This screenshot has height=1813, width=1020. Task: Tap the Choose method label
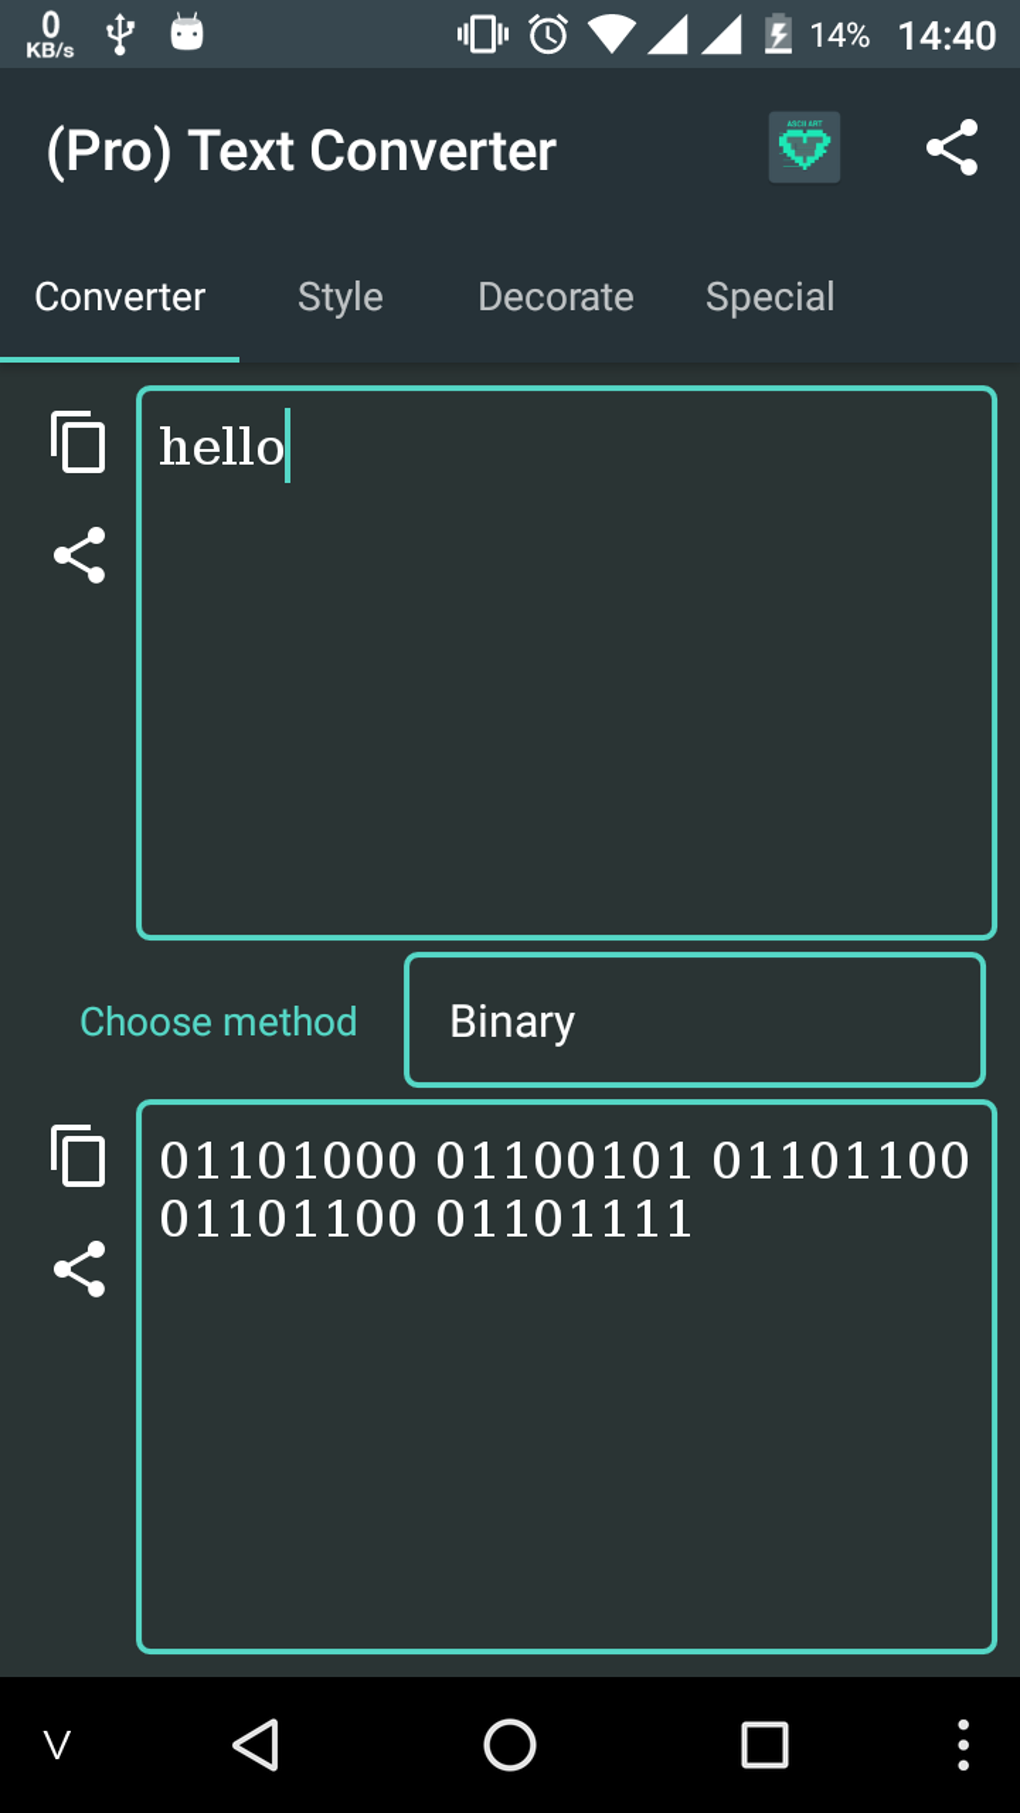[x=217, y=1020]
